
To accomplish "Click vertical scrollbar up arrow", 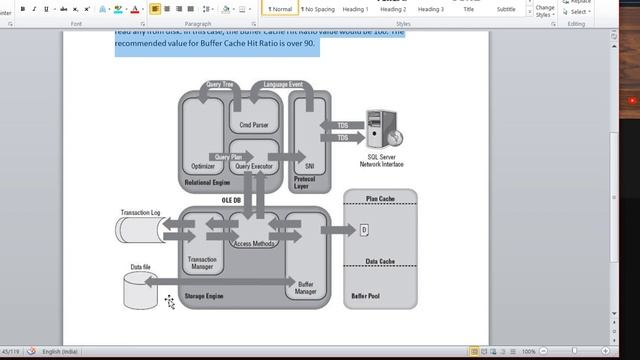I will [614, 46].
